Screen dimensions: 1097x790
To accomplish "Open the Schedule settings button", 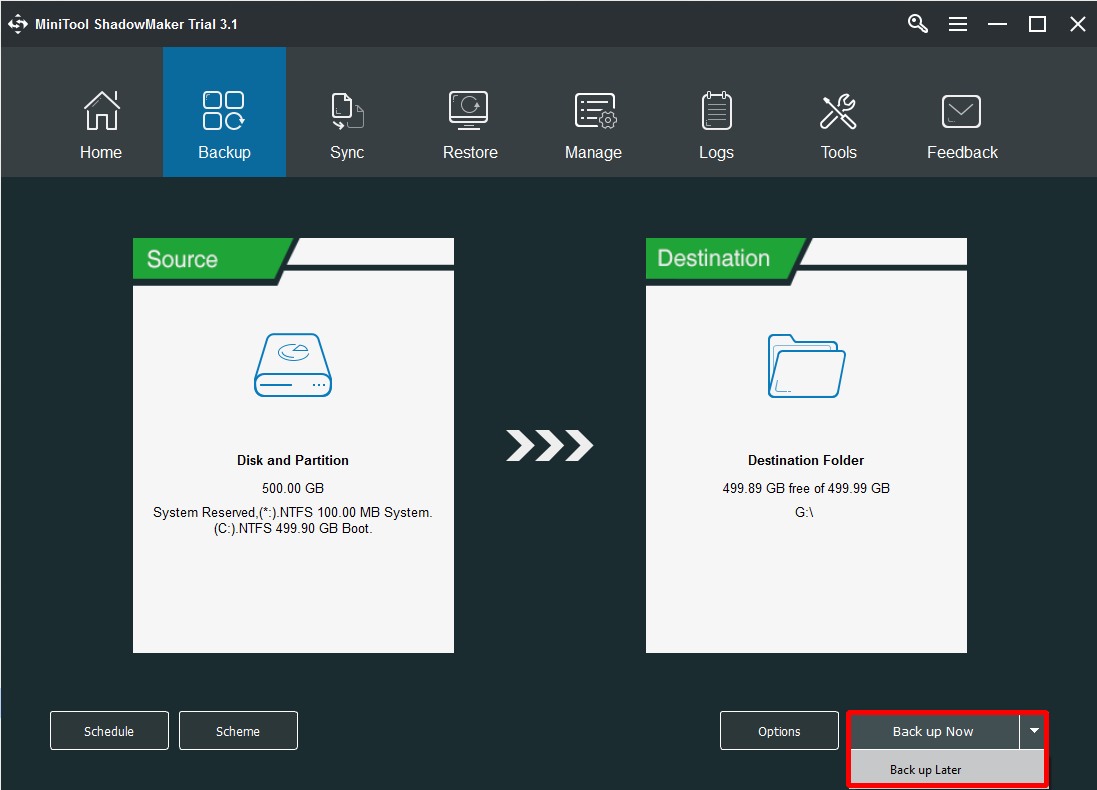I will (109, 730).
